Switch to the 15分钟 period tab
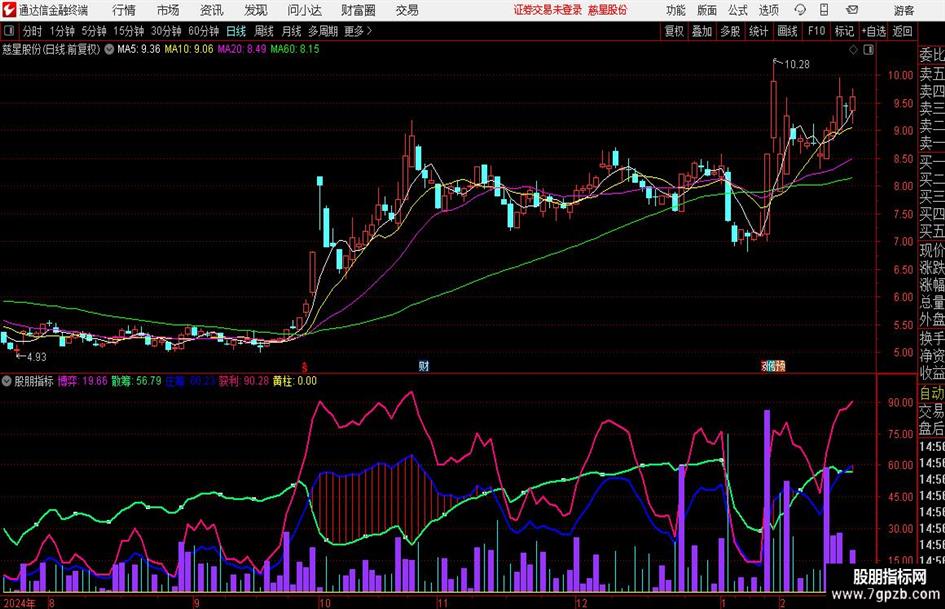Image resolution: width=945 pixels, height=609 pixels. [128, 31]
